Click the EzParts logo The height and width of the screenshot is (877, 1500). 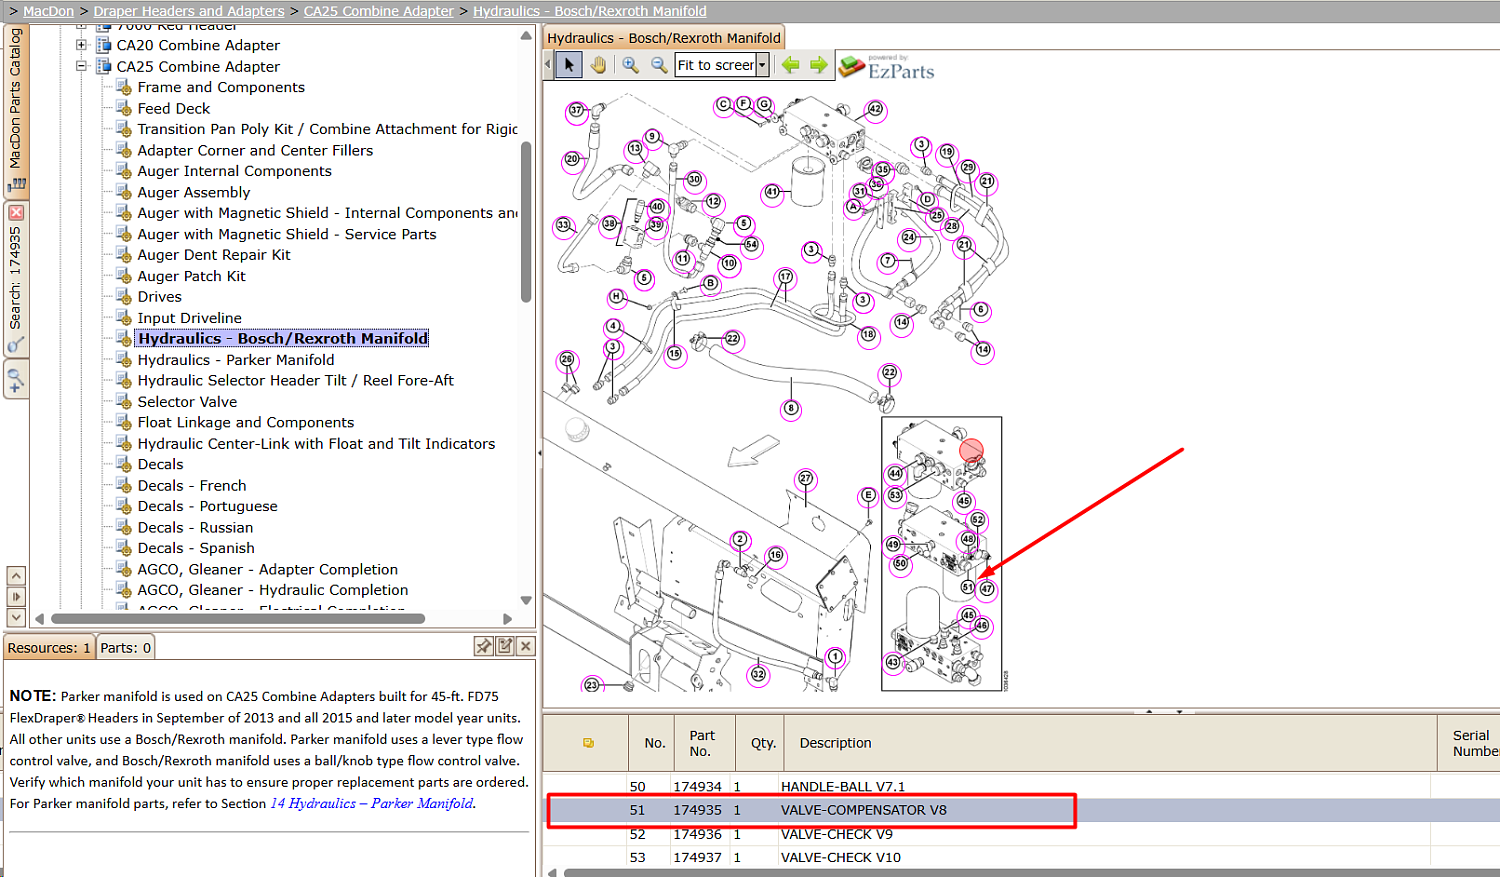point(886,66)
